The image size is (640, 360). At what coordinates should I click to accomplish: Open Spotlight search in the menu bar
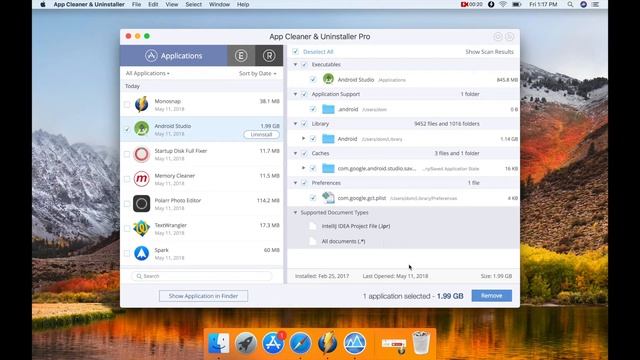coord(570,4)
